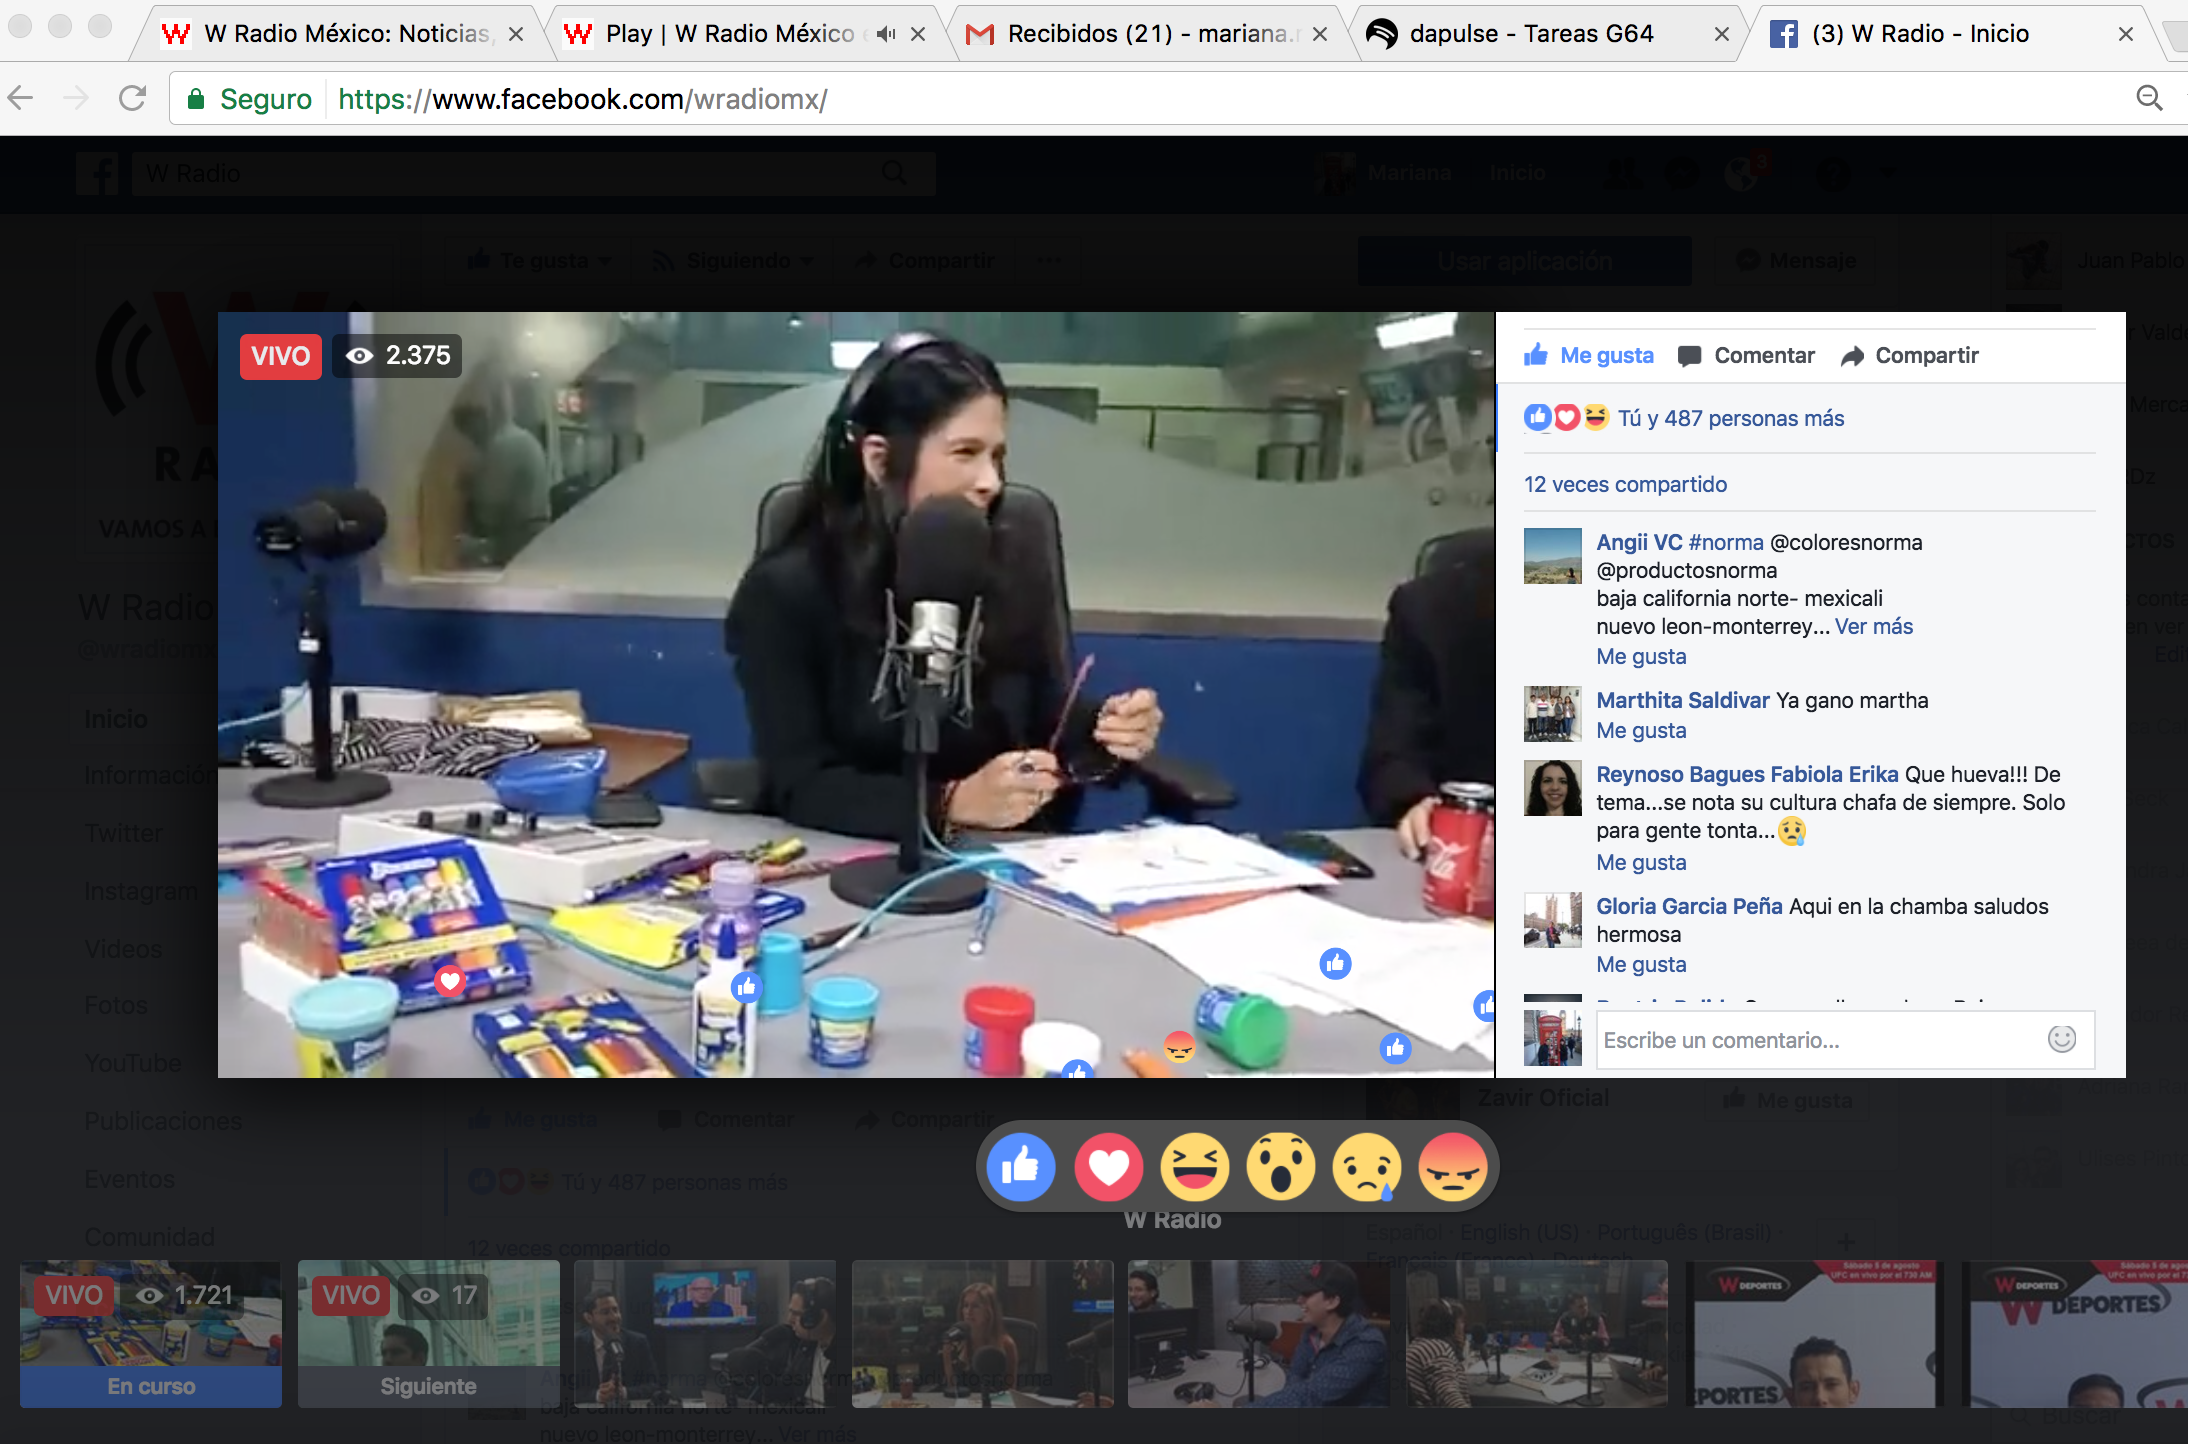Select the Love heart reaction
This screenshot has width=2188, height=1444.
coord(1108,1167)
